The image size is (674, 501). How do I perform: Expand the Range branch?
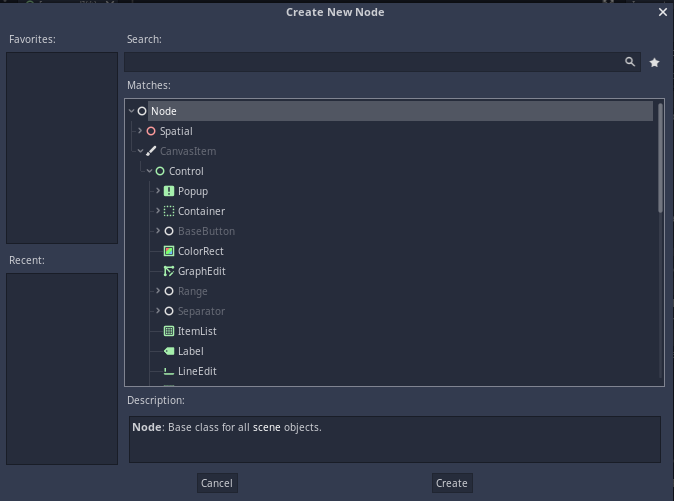click(x=158, y=291)
